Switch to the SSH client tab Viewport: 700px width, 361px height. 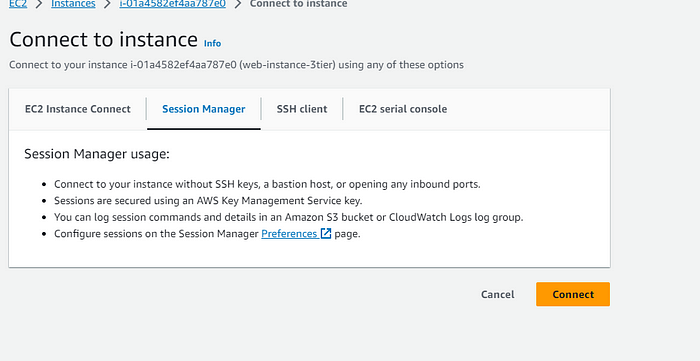[x=302, y=109]
